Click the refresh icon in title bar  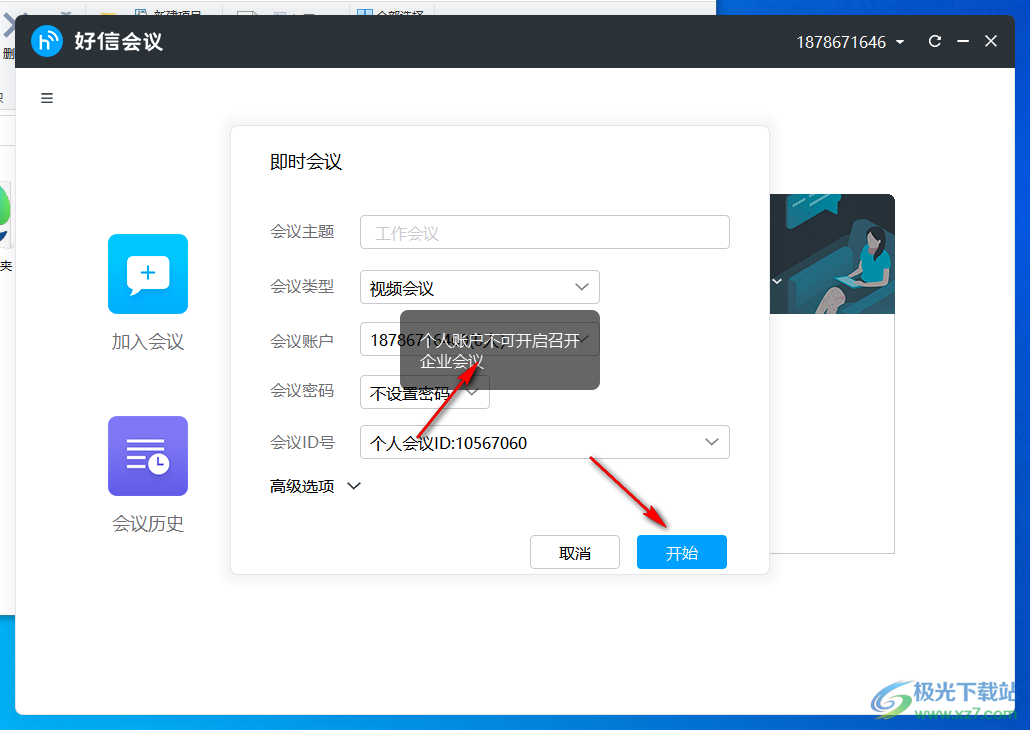(x=934, y=41)
